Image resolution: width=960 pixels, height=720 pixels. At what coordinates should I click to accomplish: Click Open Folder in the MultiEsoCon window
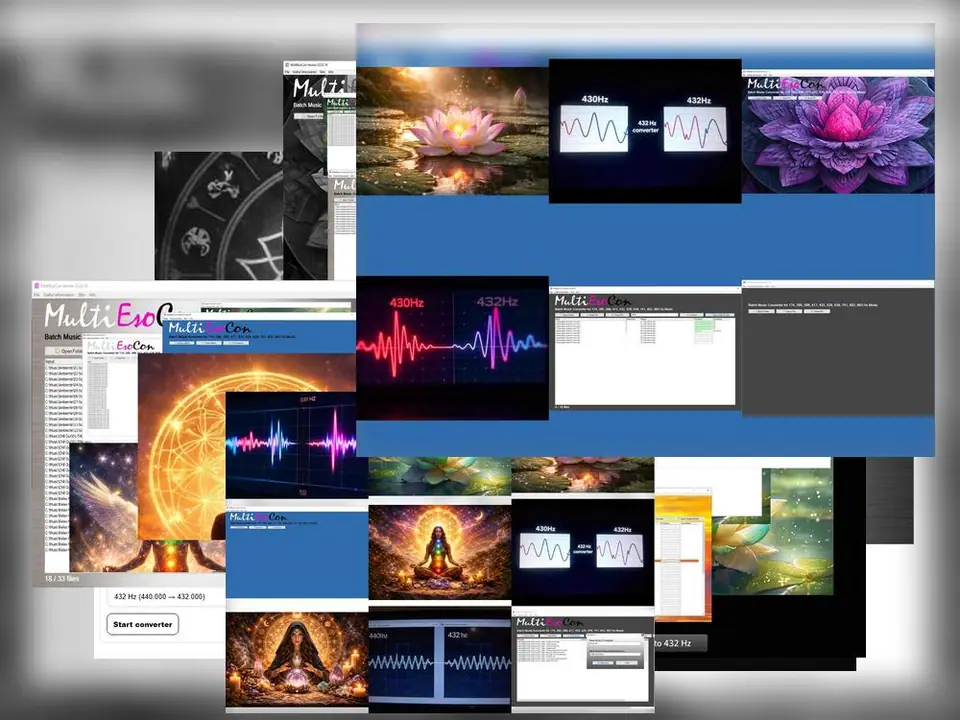(67, 351)
